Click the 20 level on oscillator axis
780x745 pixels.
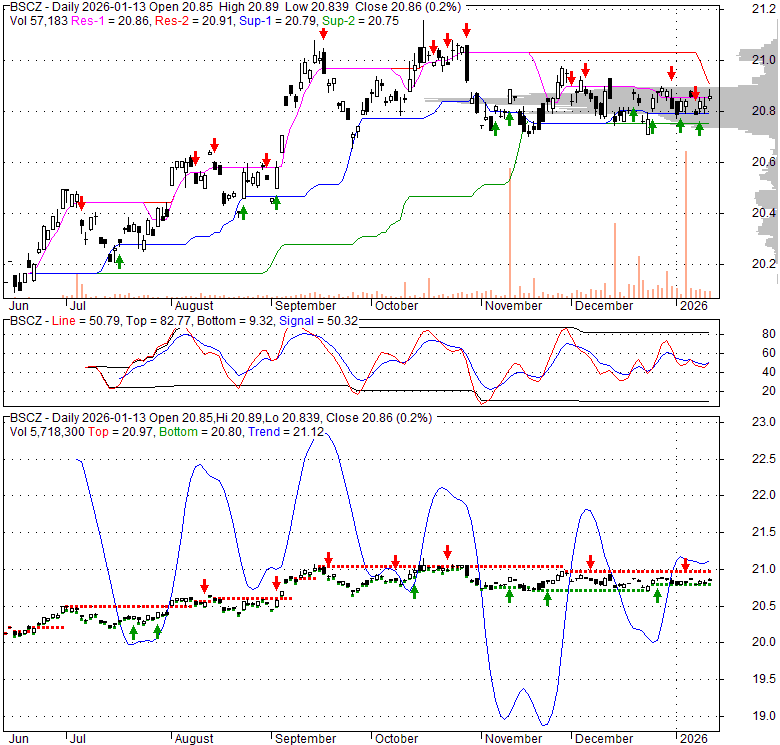769,390
